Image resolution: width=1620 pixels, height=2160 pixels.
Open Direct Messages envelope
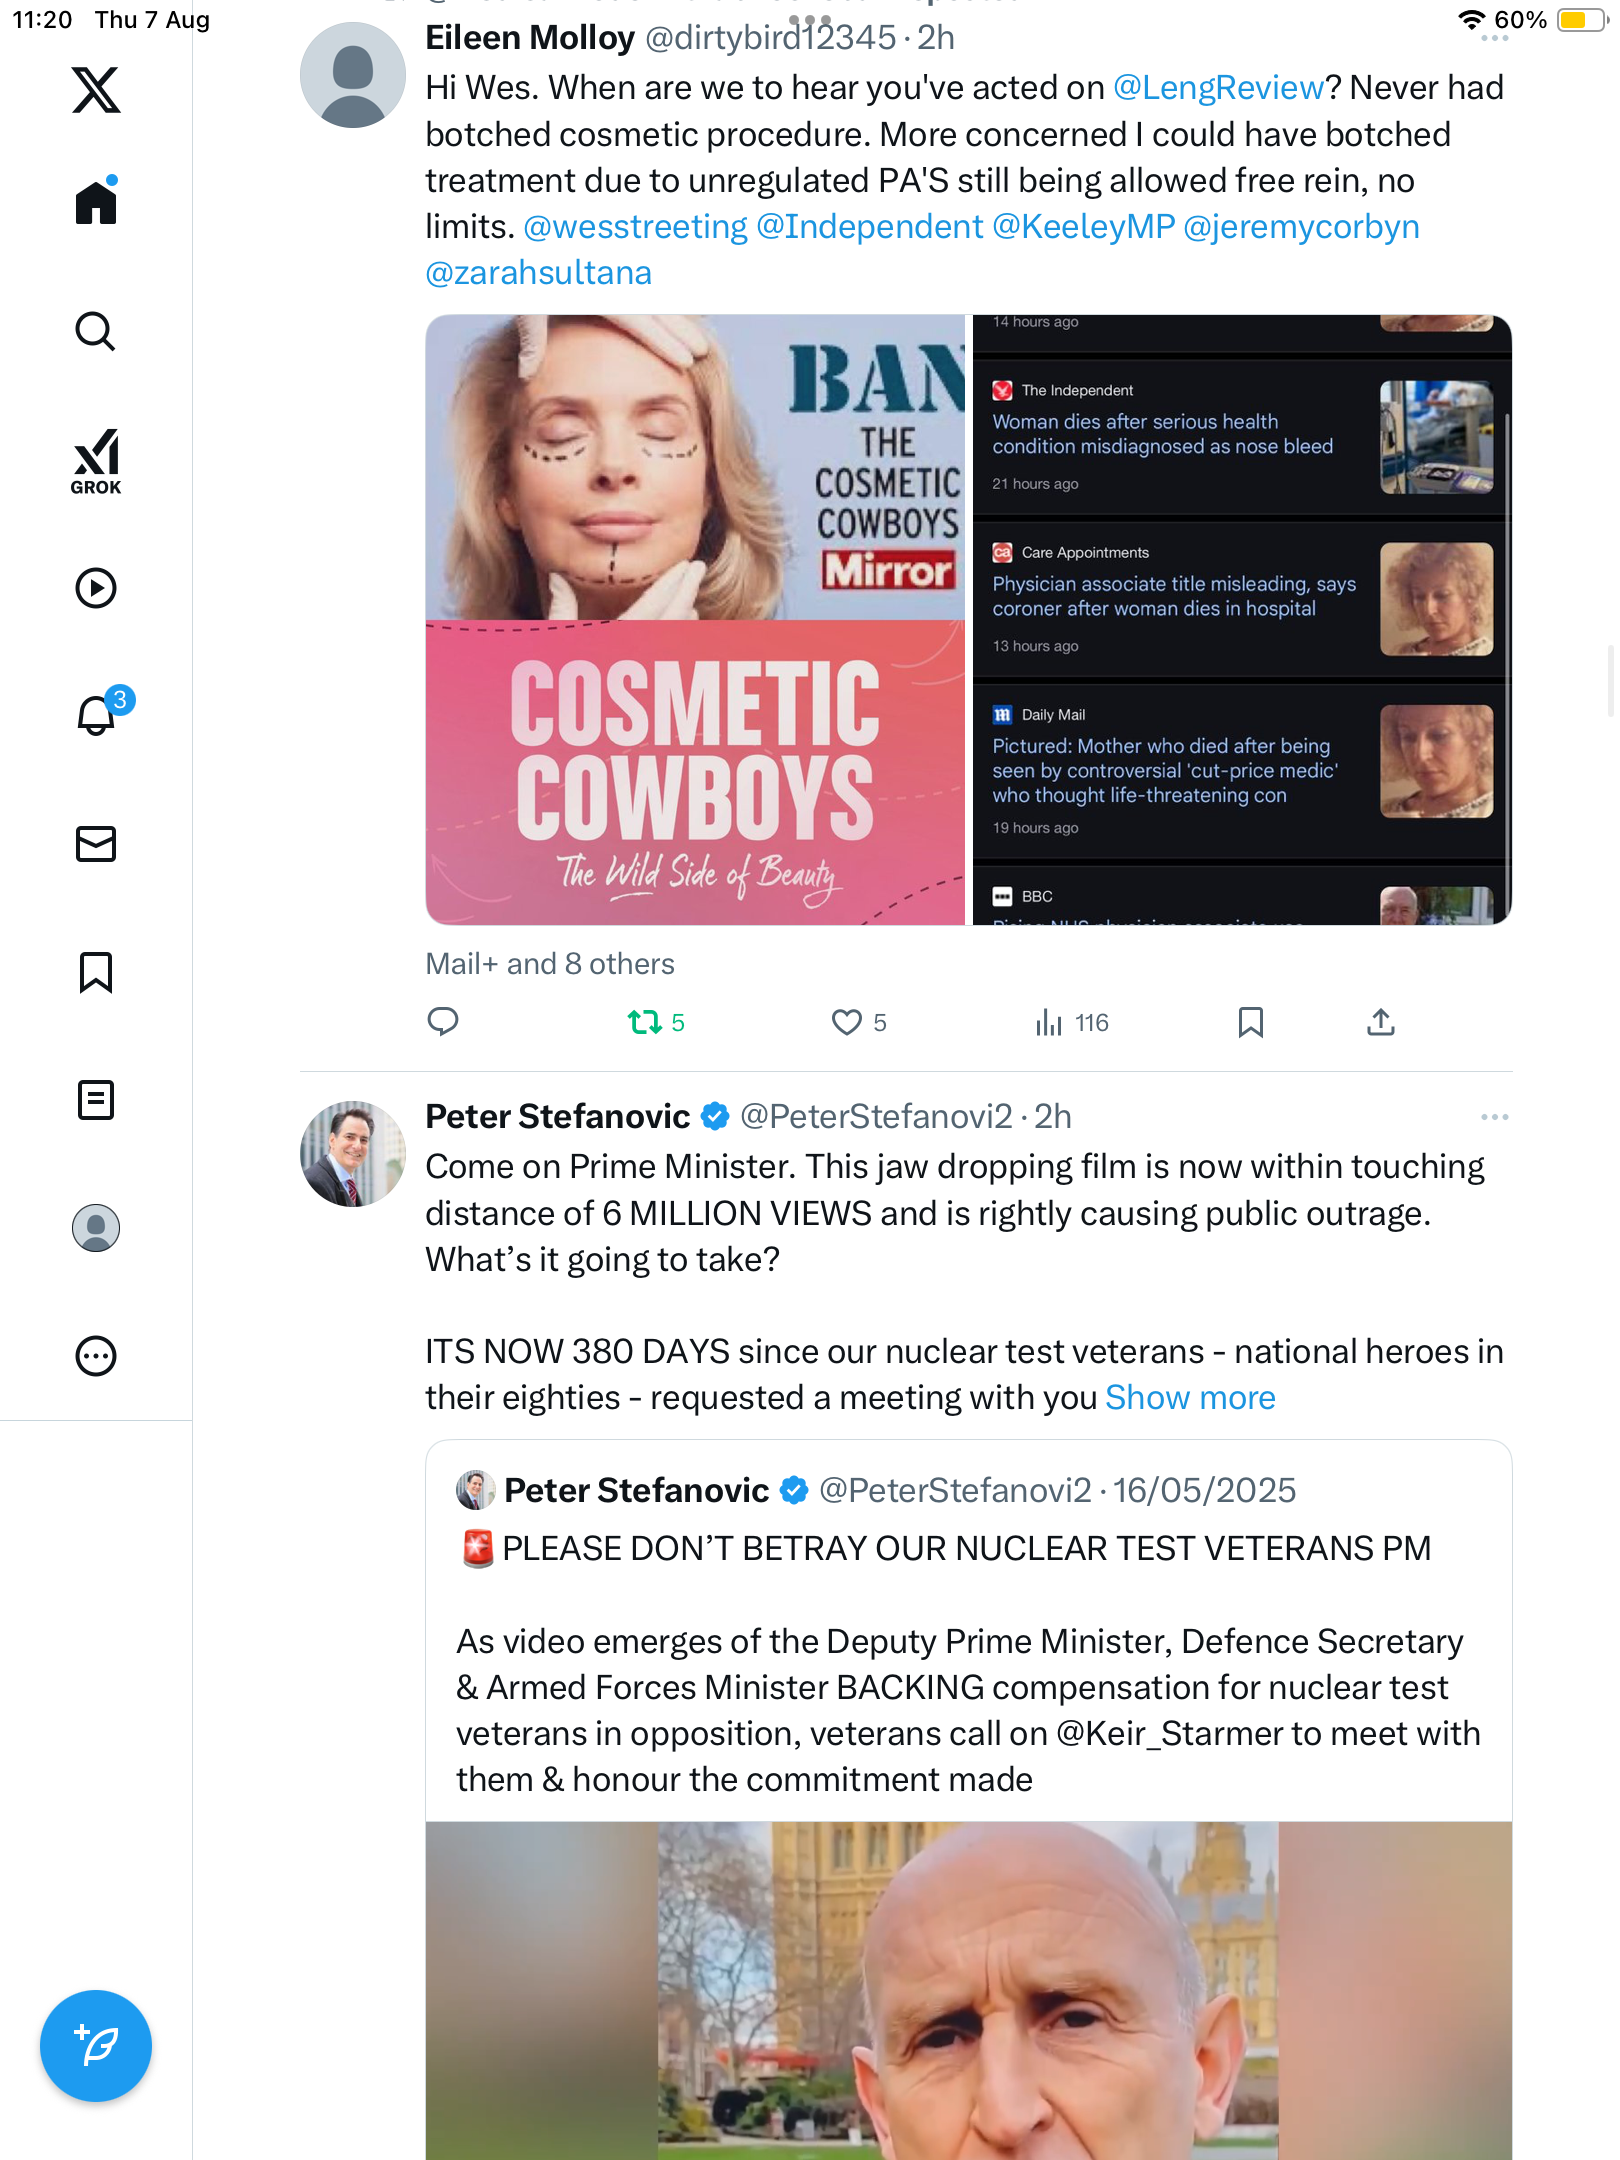[x=96, y=844]
